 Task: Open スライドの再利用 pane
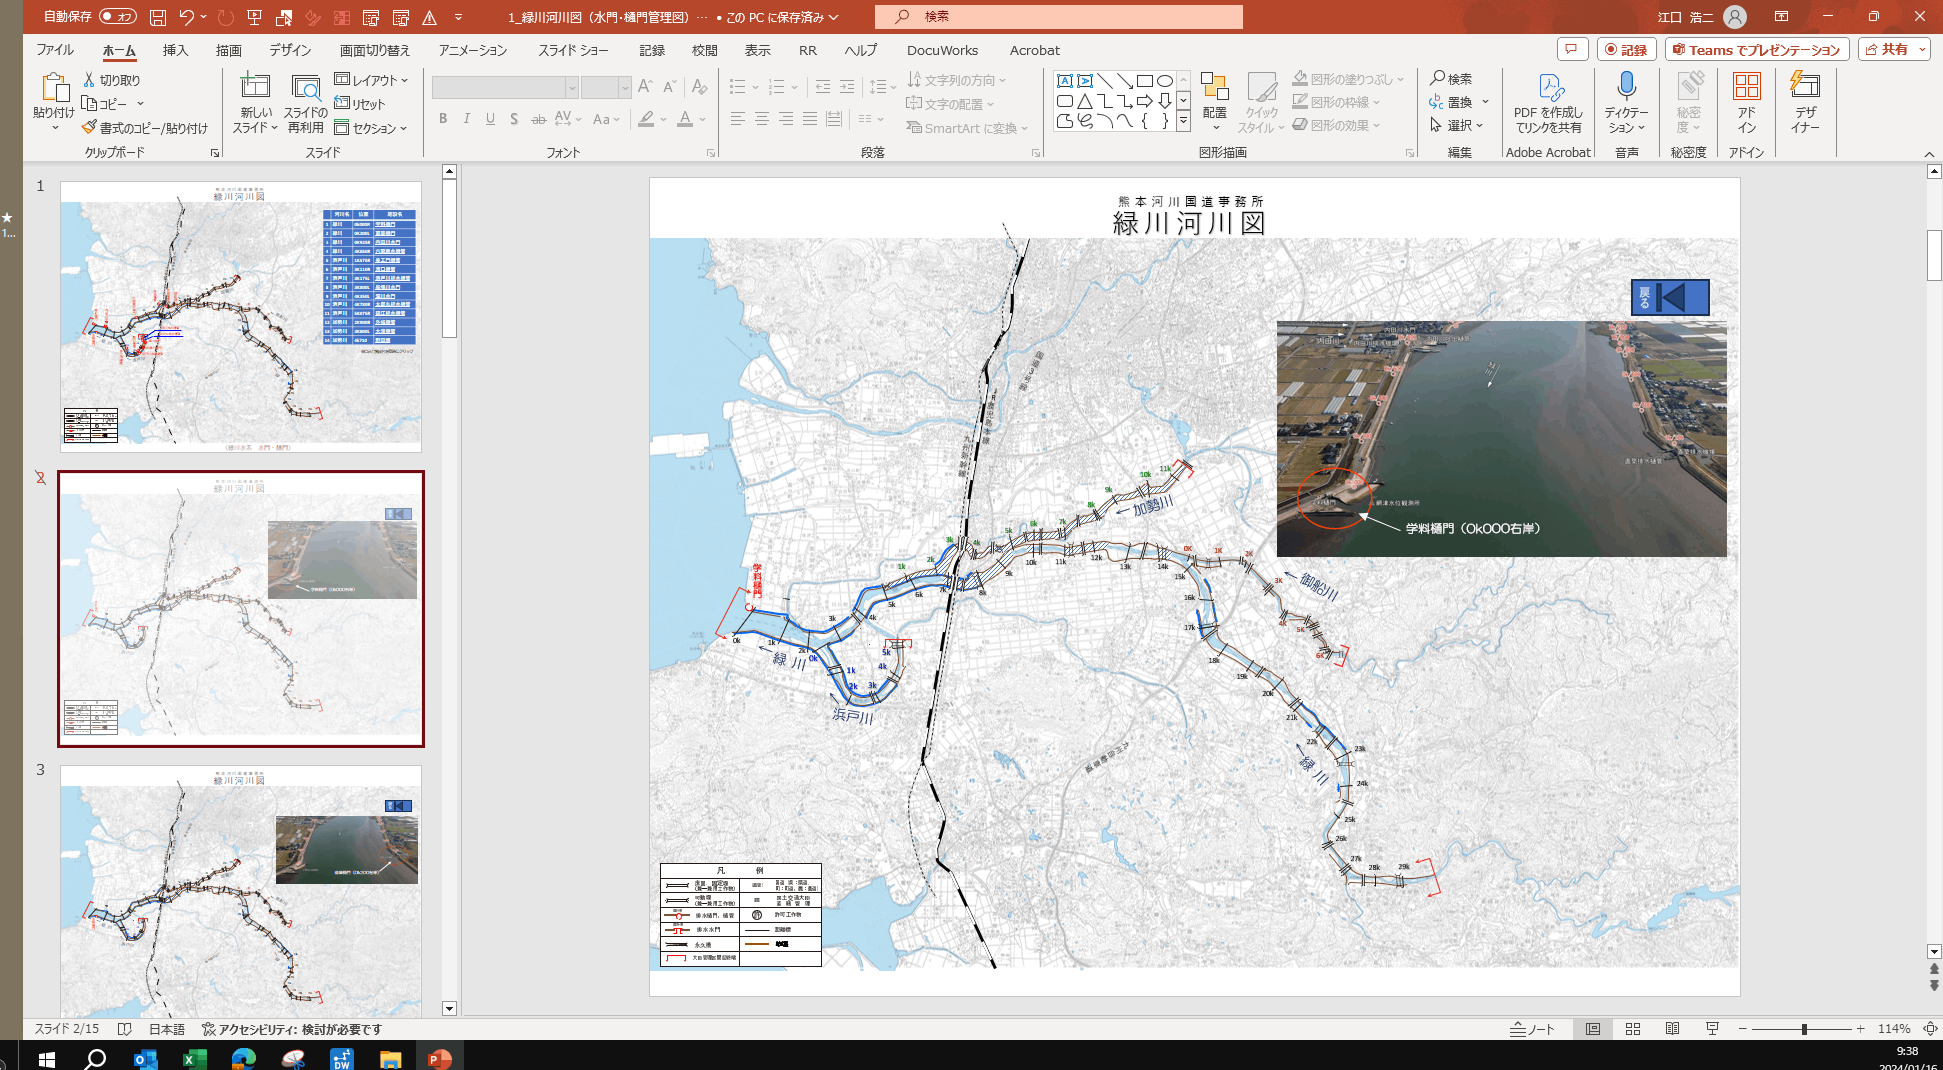pos(305,104)
